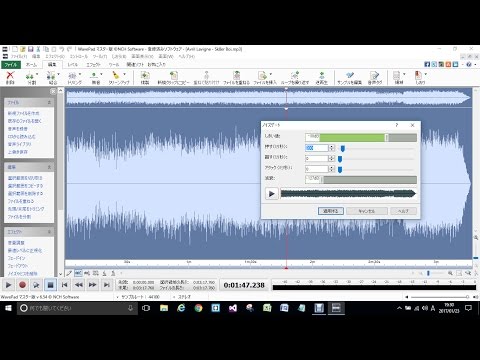Click the Fast Forward transport button
The height and width of the screenshot is (360, 480).
tap(92, 285)
